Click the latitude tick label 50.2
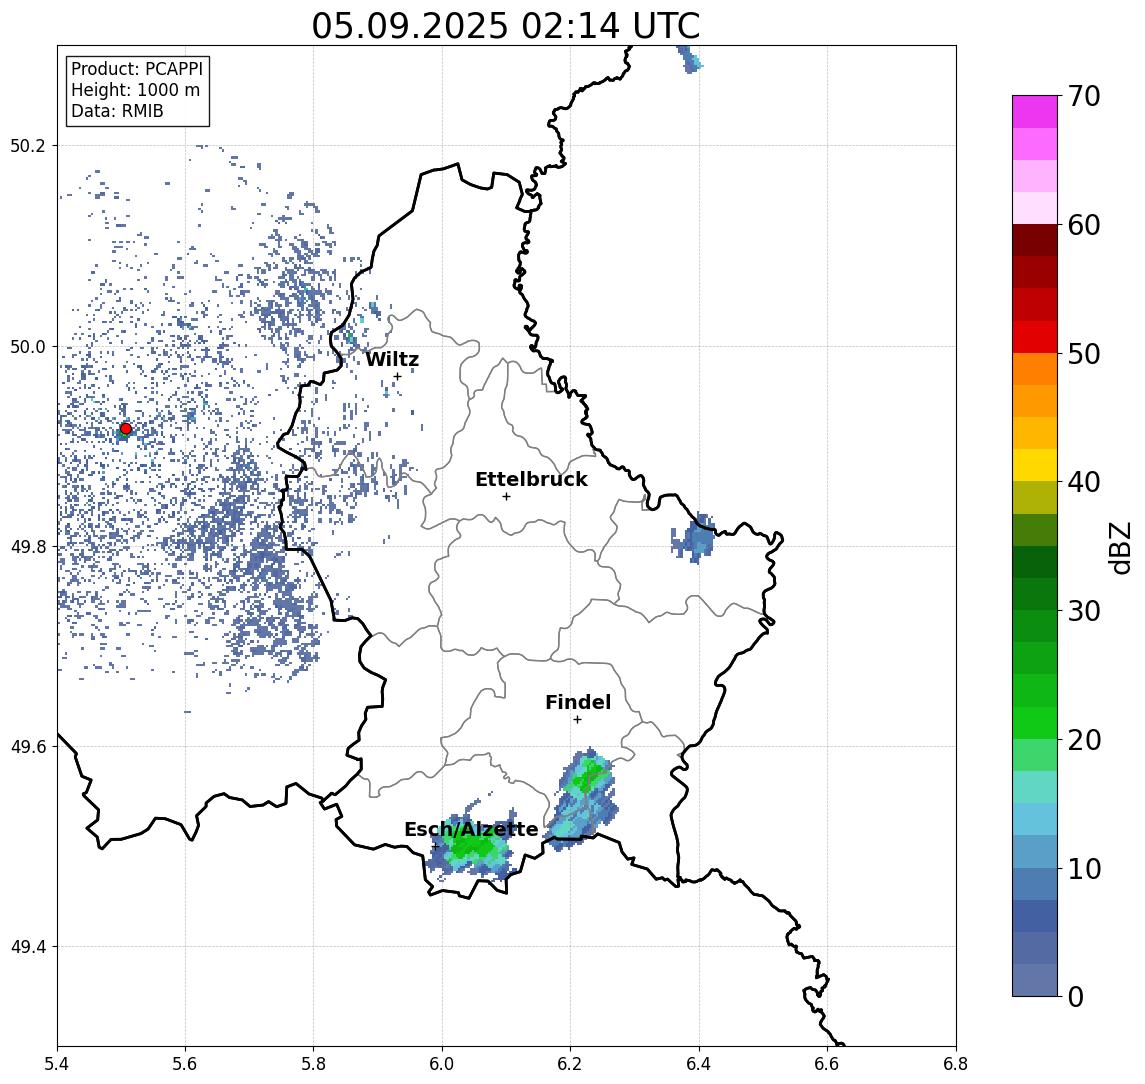 [x=28, y=145]
